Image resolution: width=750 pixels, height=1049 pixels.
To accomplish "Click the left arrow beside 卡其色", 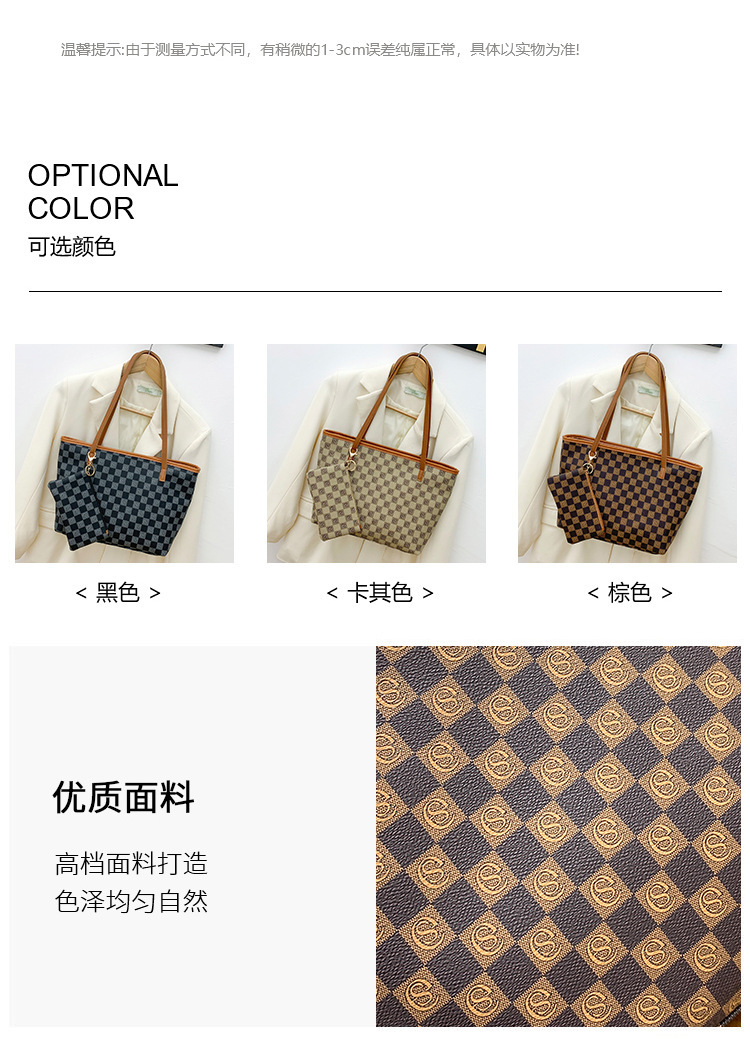I will tap(332, 593).
